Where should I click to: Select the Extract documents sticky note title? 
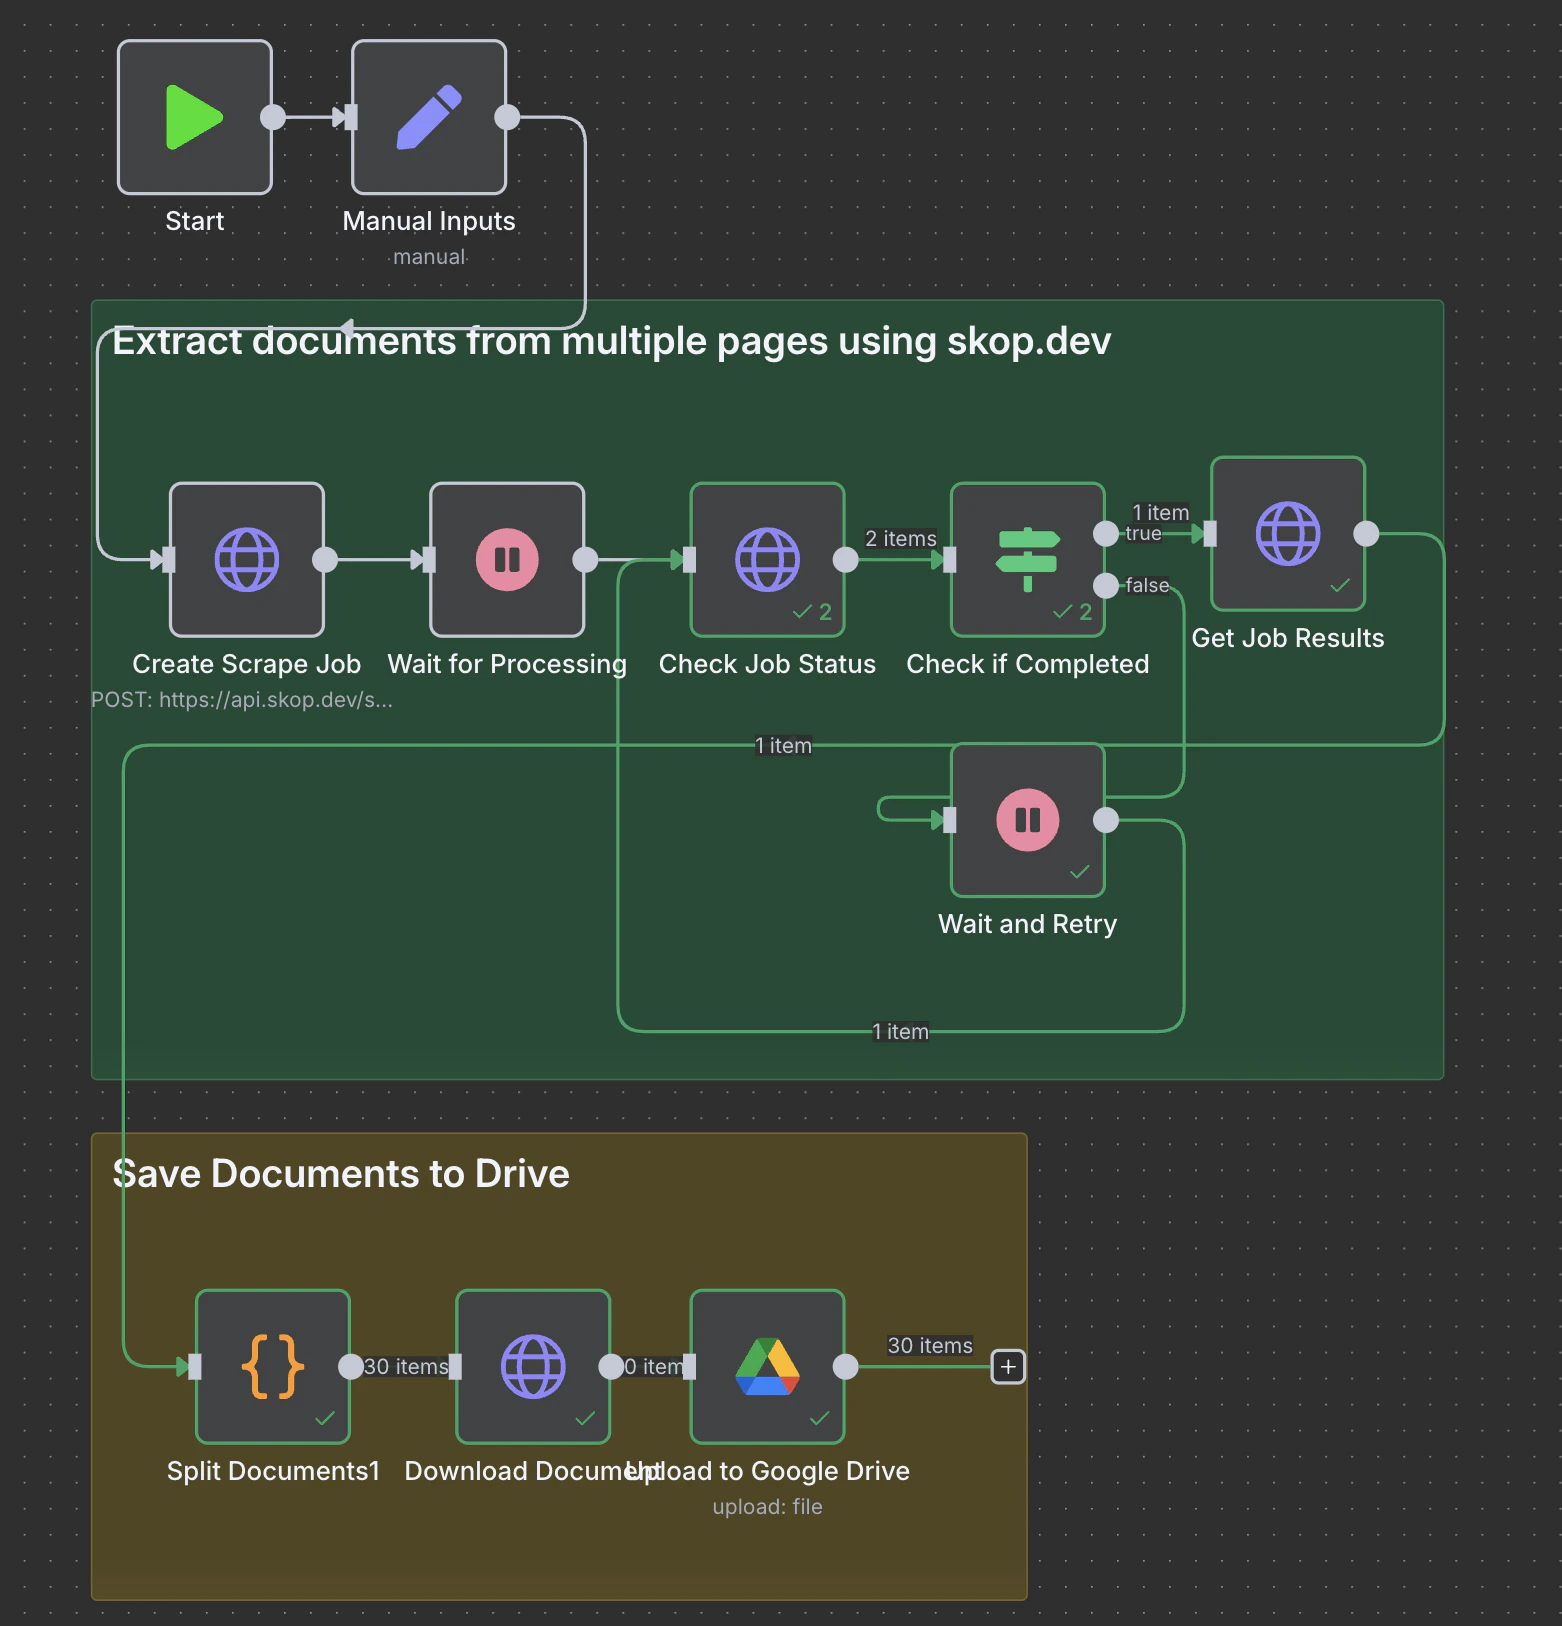point(612,341)
